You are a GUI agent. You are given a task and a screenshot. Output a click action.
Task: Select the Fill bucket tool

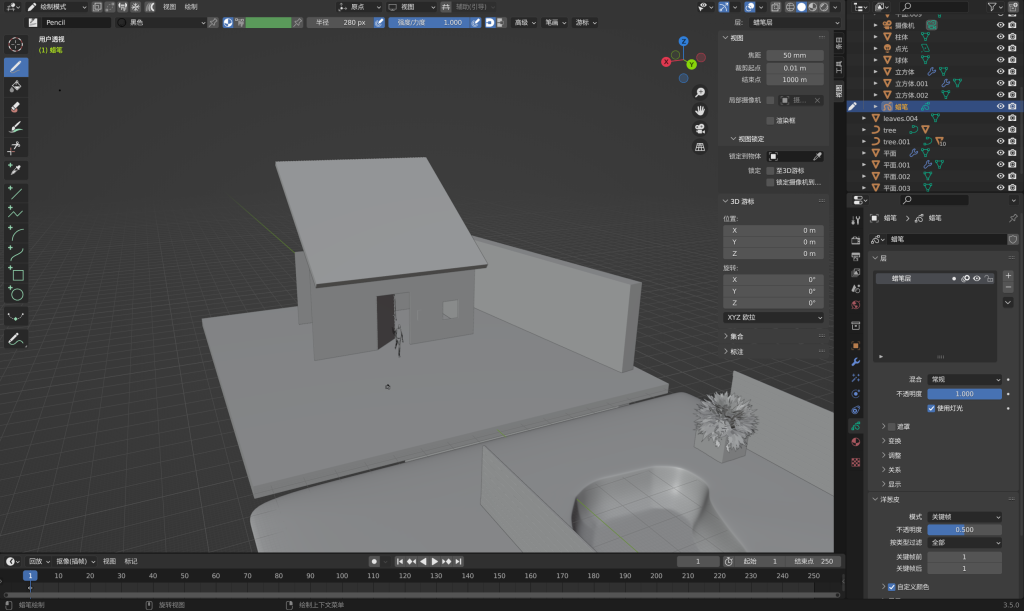coord(16,87)
